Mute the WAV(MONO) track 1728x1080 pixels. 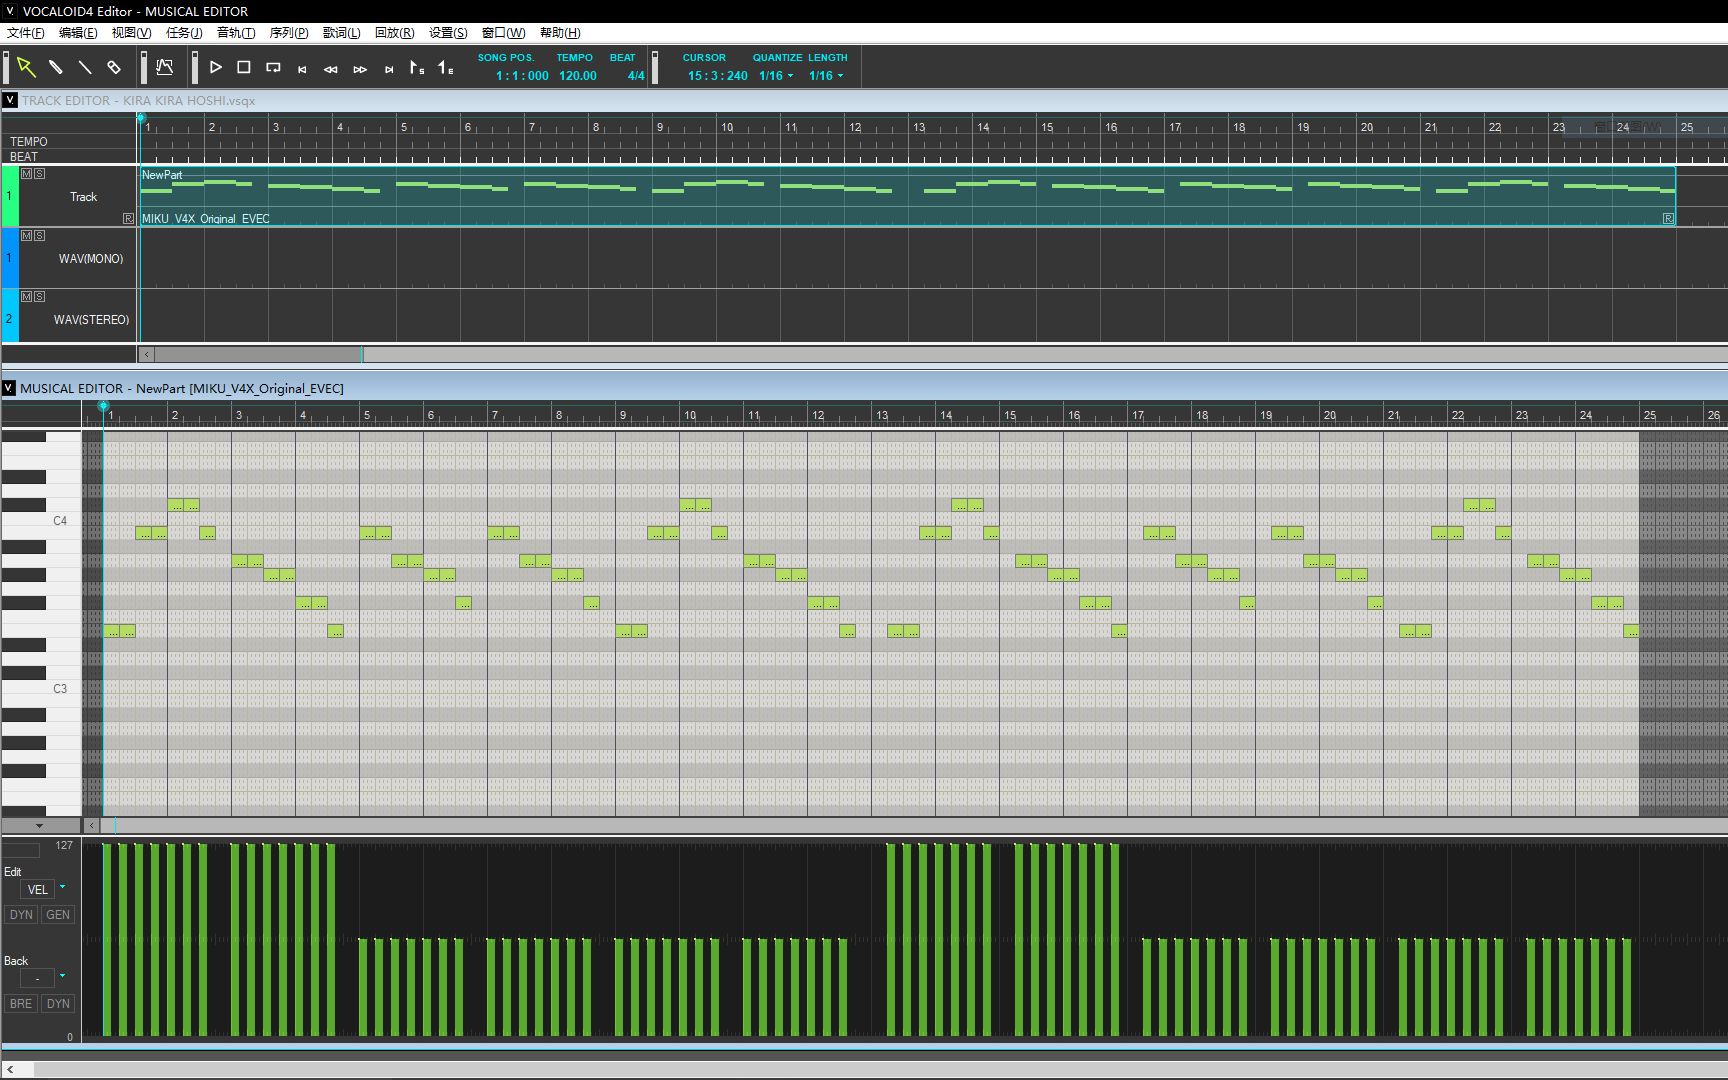pos(26,235)
